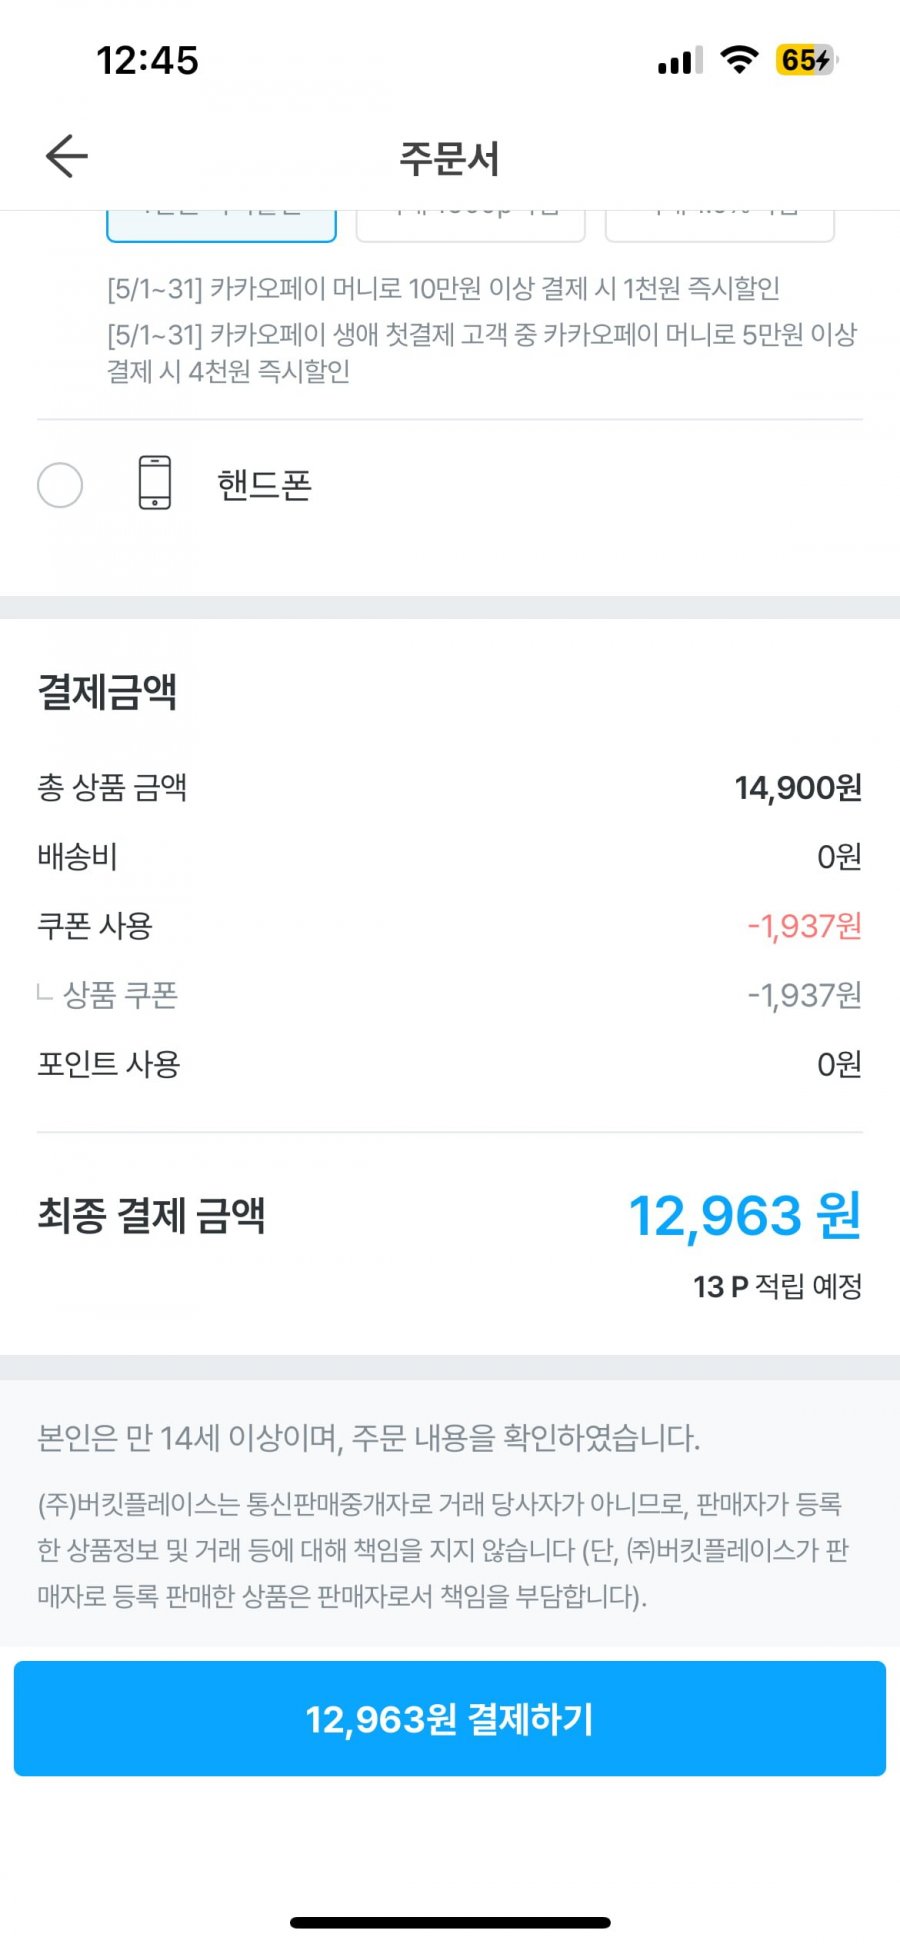Tap the home indicator bar at bottom
The width and height of the screenshot is (900, 1947).
point(450,1922)
